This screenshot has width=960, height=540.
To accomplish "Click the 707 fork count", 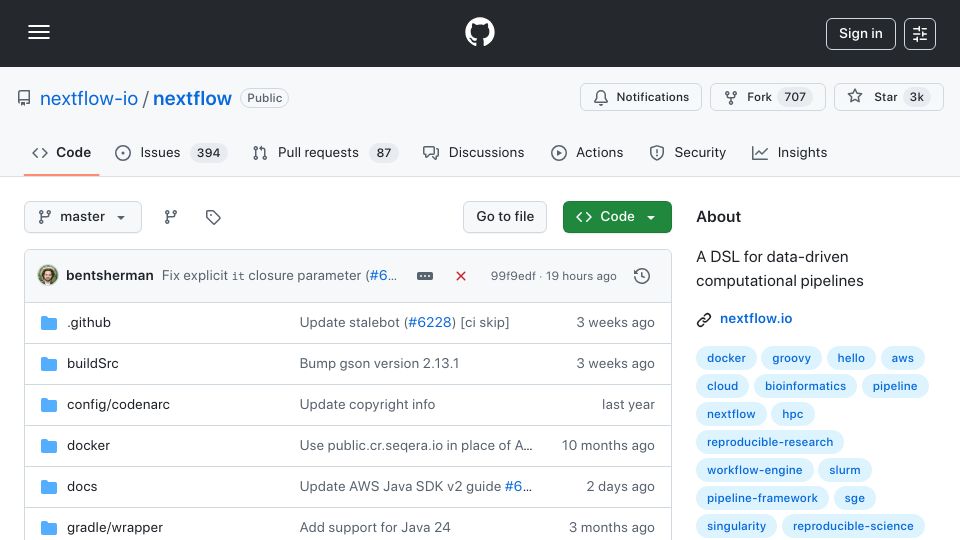I will (795, 97).
